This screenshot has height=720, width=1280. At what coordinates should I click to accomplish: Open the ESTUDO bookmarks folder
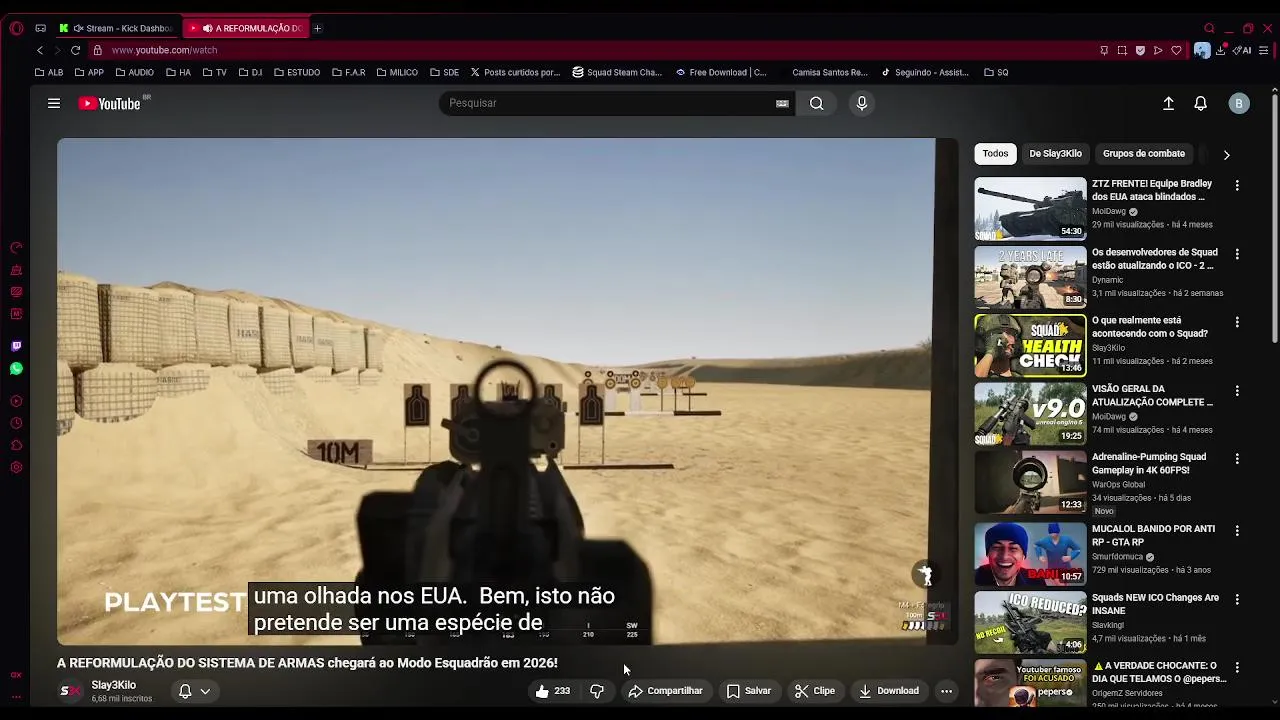click(295, 72)
